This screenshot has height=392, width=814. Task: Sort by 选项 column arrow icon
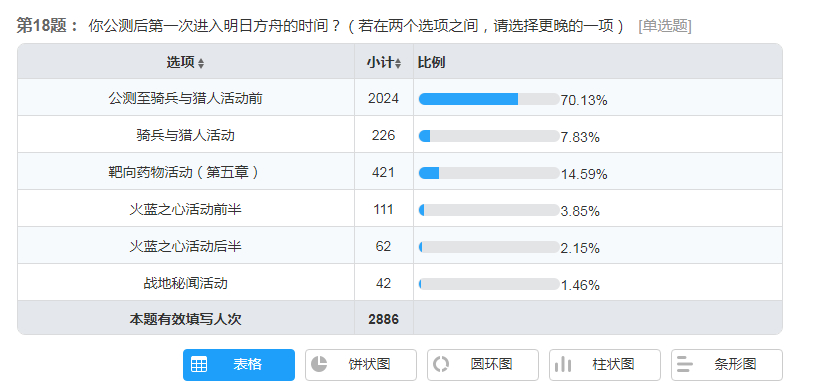point(201,63)
